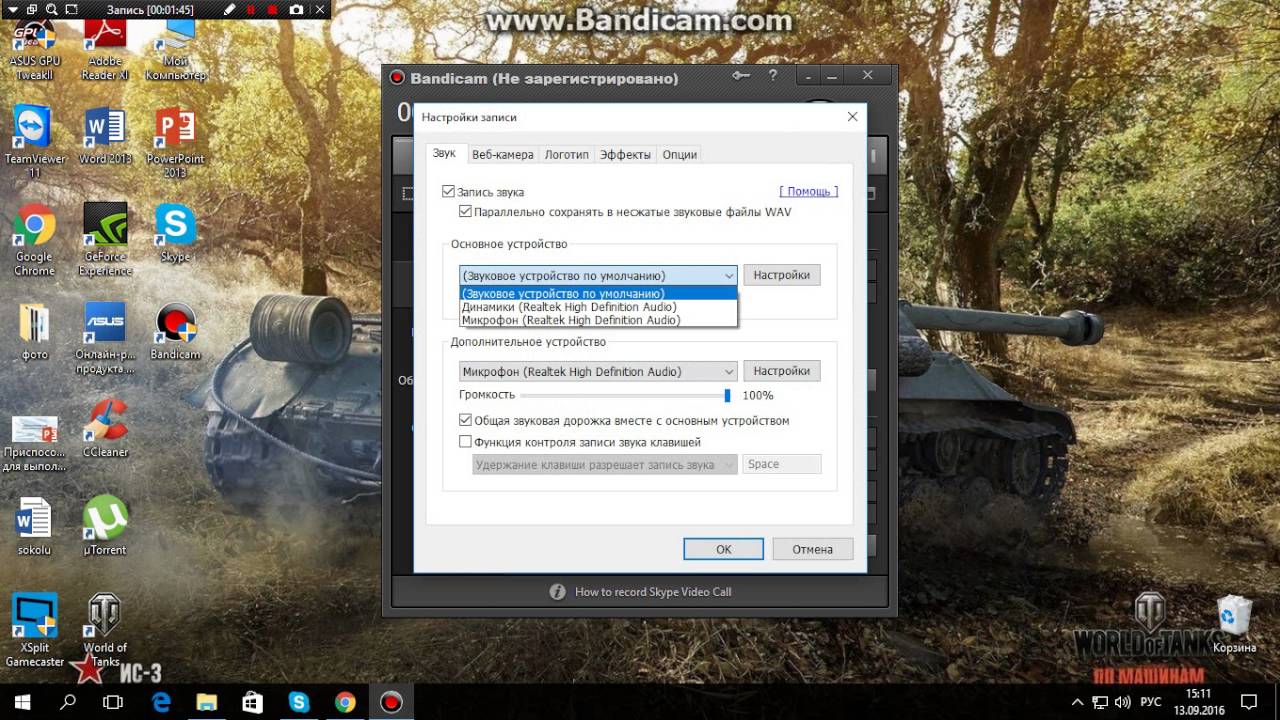
Task: Select the Skype desktop icon
Action: (x=175, y=232)
